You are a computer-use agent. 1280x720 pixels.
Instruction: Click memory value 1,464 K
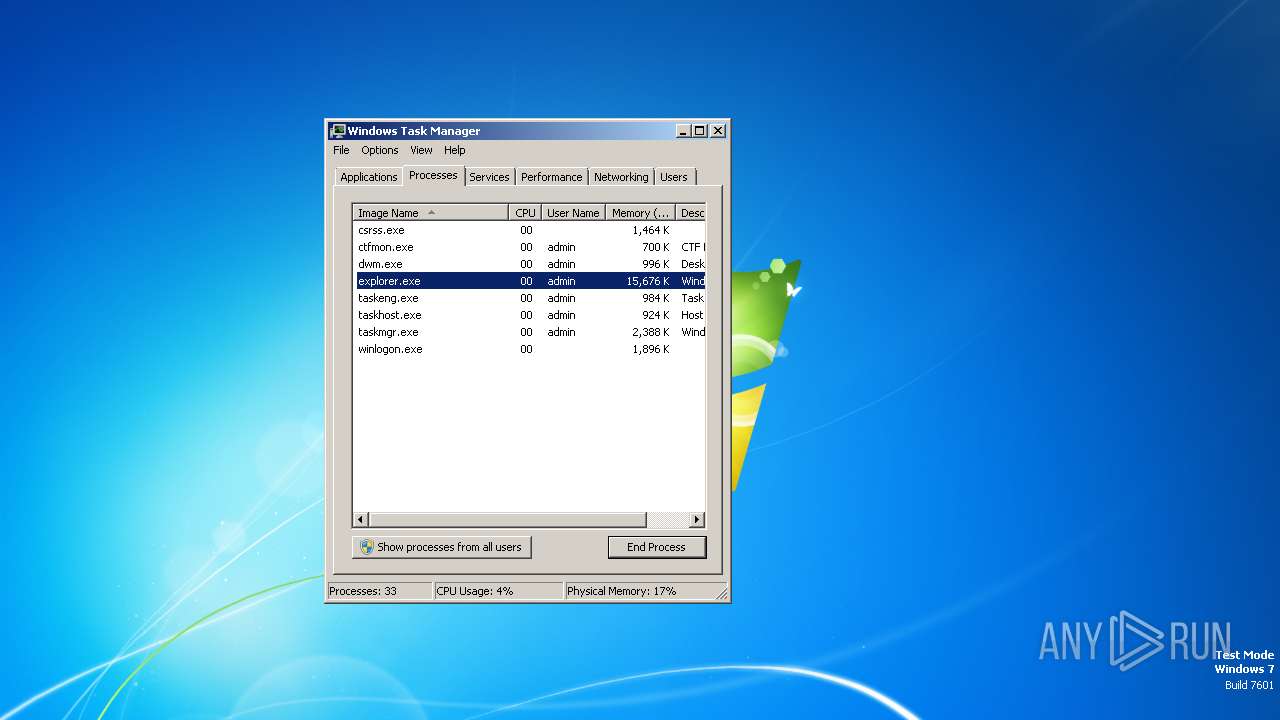pyautogui.click(x=651, y=230)
